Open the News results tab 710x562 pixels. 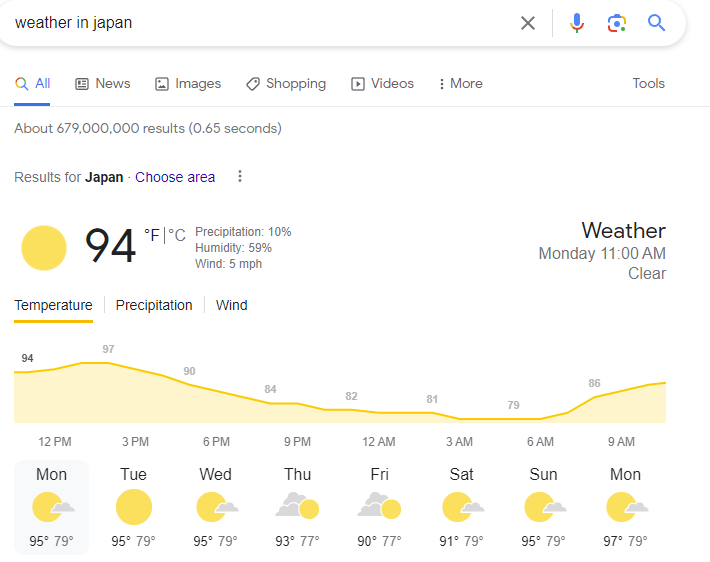click(102, 83)
